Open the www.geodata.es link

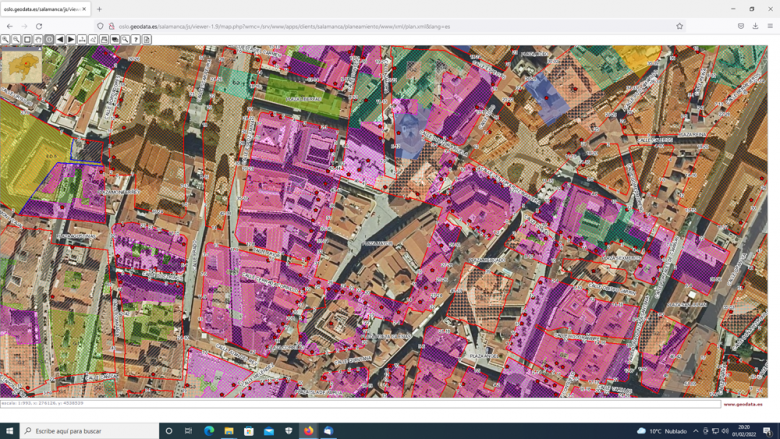tap(742, 404)
